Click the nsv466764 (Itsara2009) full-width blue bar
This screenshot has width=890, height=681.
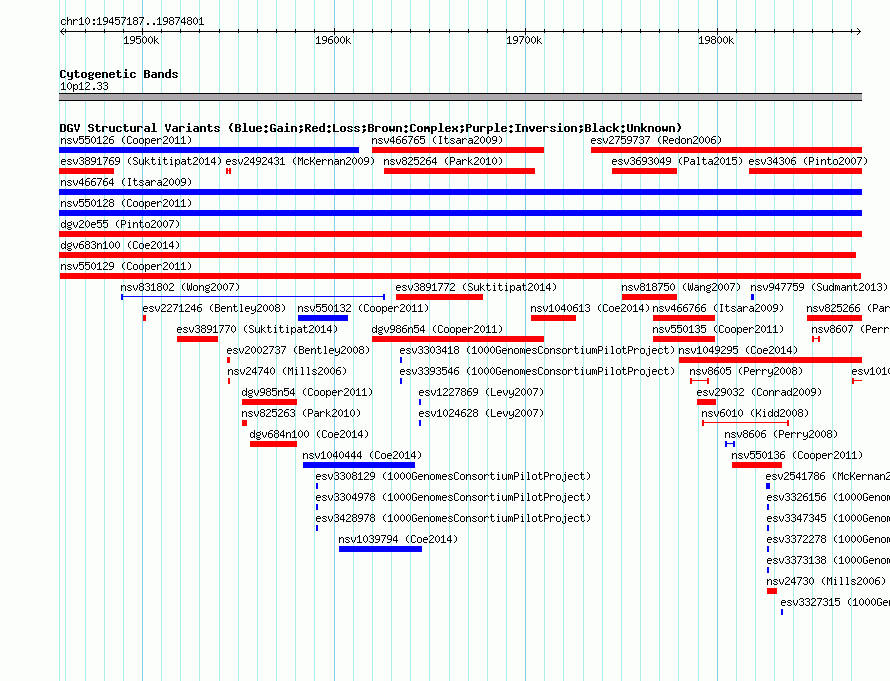point(460,192)
